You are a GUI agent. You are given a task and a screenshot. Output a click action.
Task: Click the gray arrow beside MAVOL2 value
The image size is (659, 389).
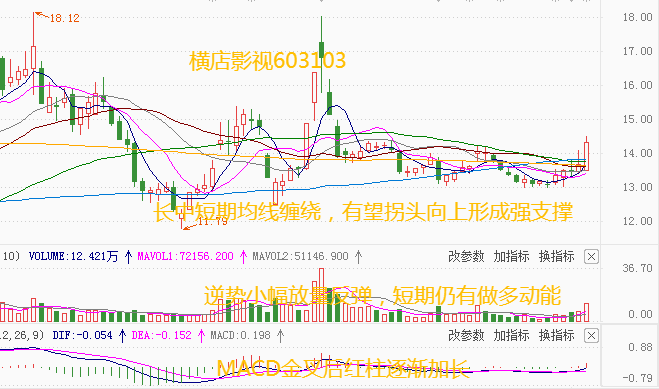358,256
